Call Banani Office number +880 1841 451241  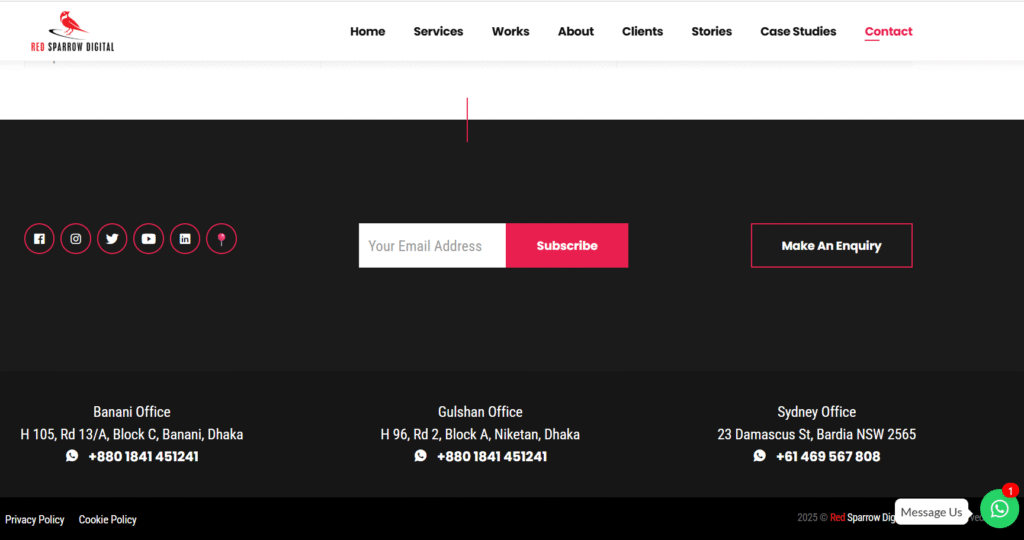pyautogui.click(x=143, y=456)
